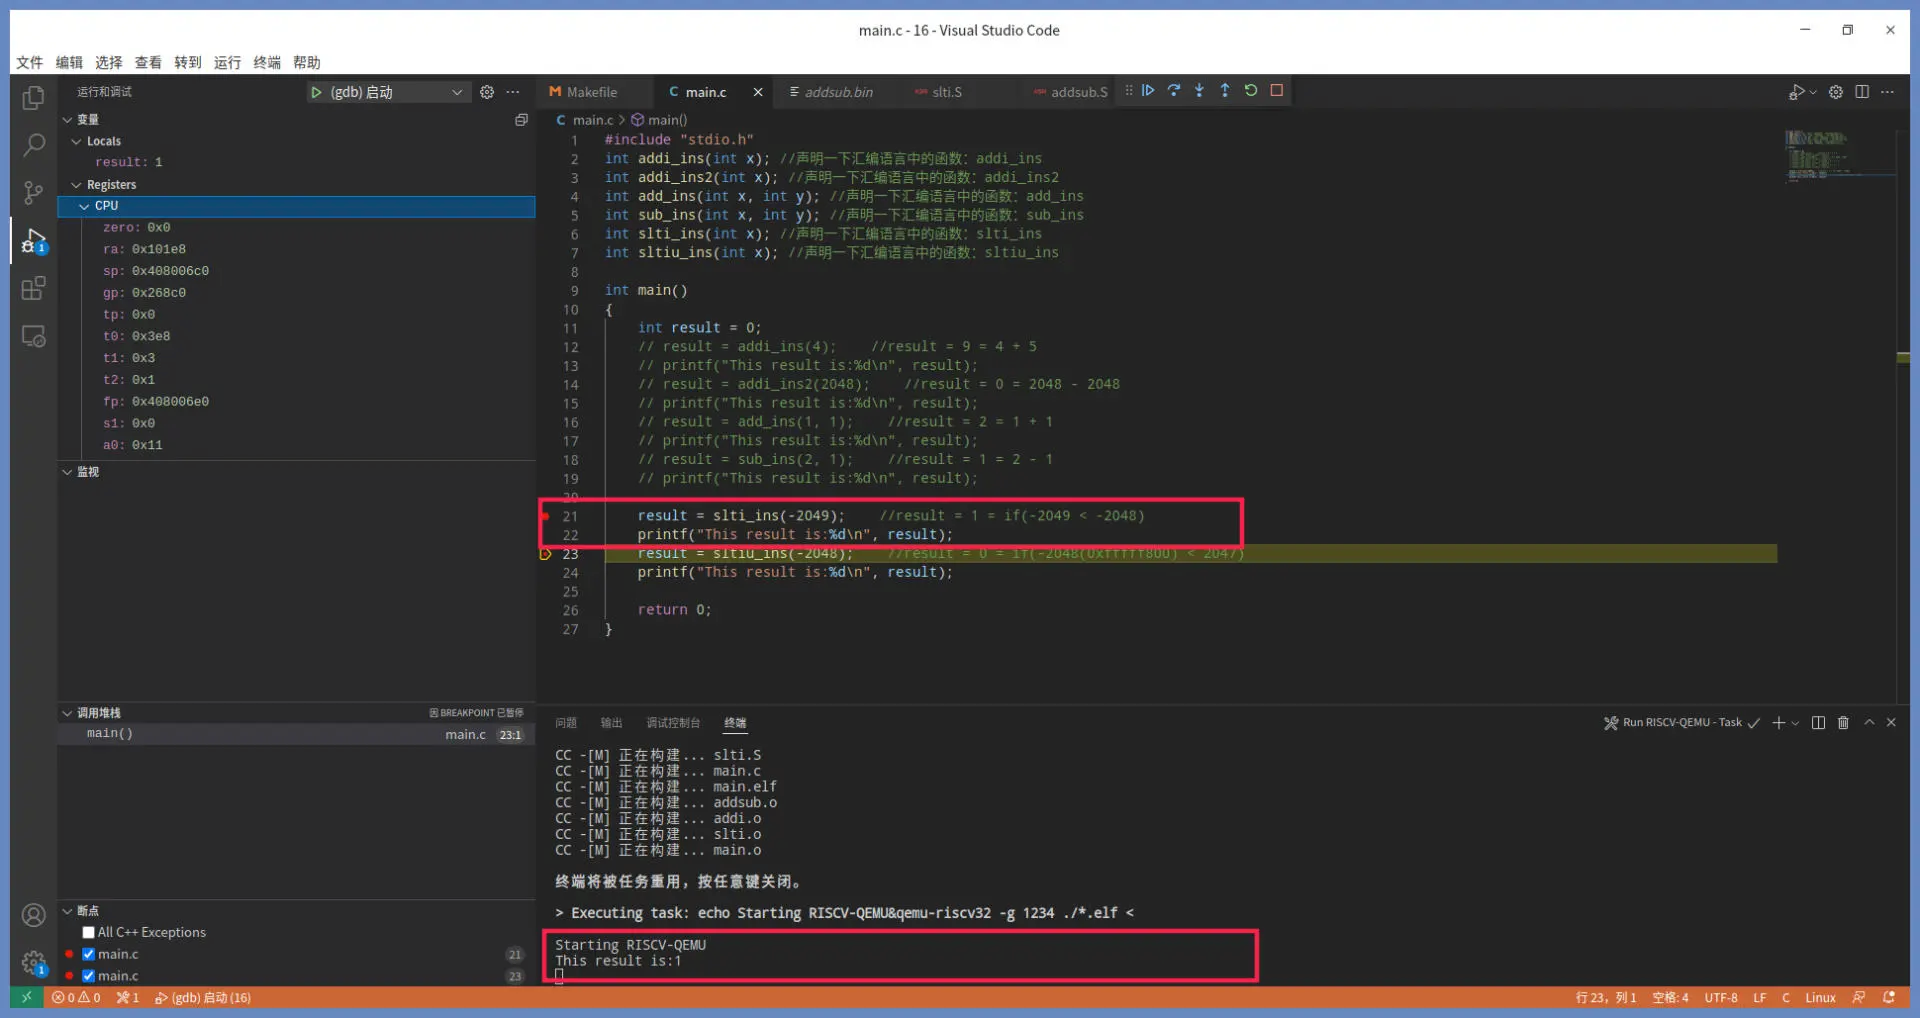
Task: Click main() breadcrumb item
Action: pyautogui.click(x=659, y=120)
